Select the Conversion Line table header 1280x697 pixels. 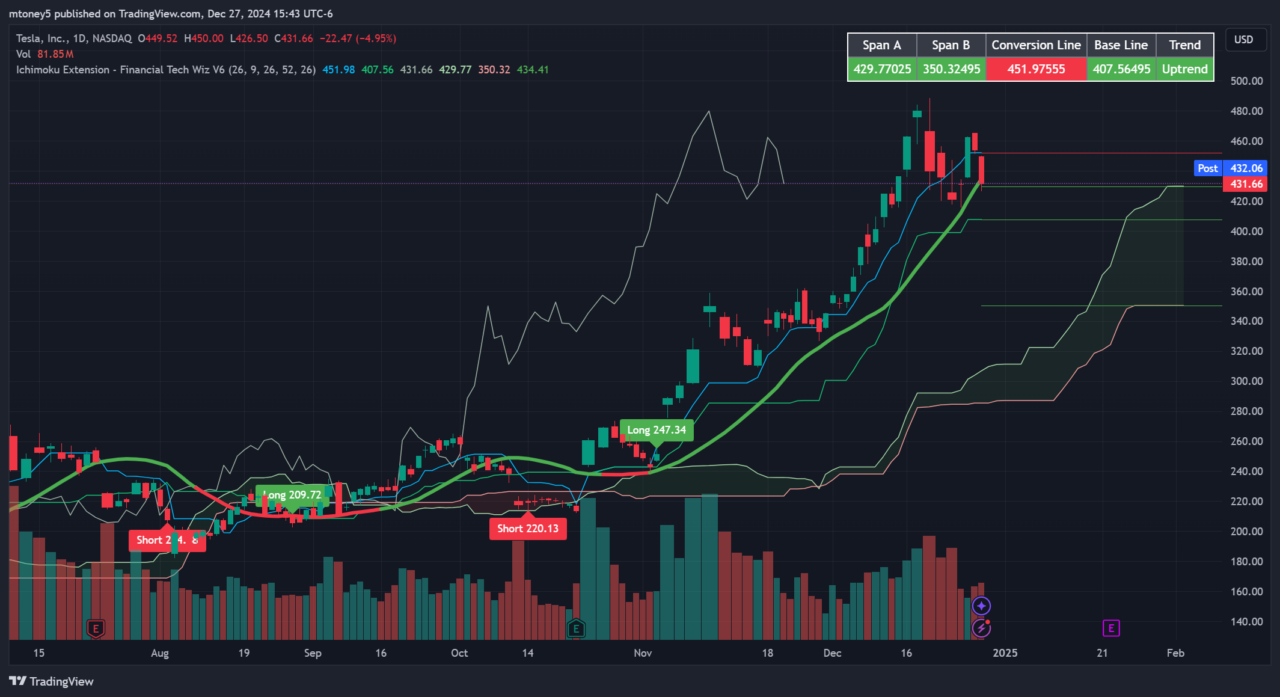click(1035, 45)
